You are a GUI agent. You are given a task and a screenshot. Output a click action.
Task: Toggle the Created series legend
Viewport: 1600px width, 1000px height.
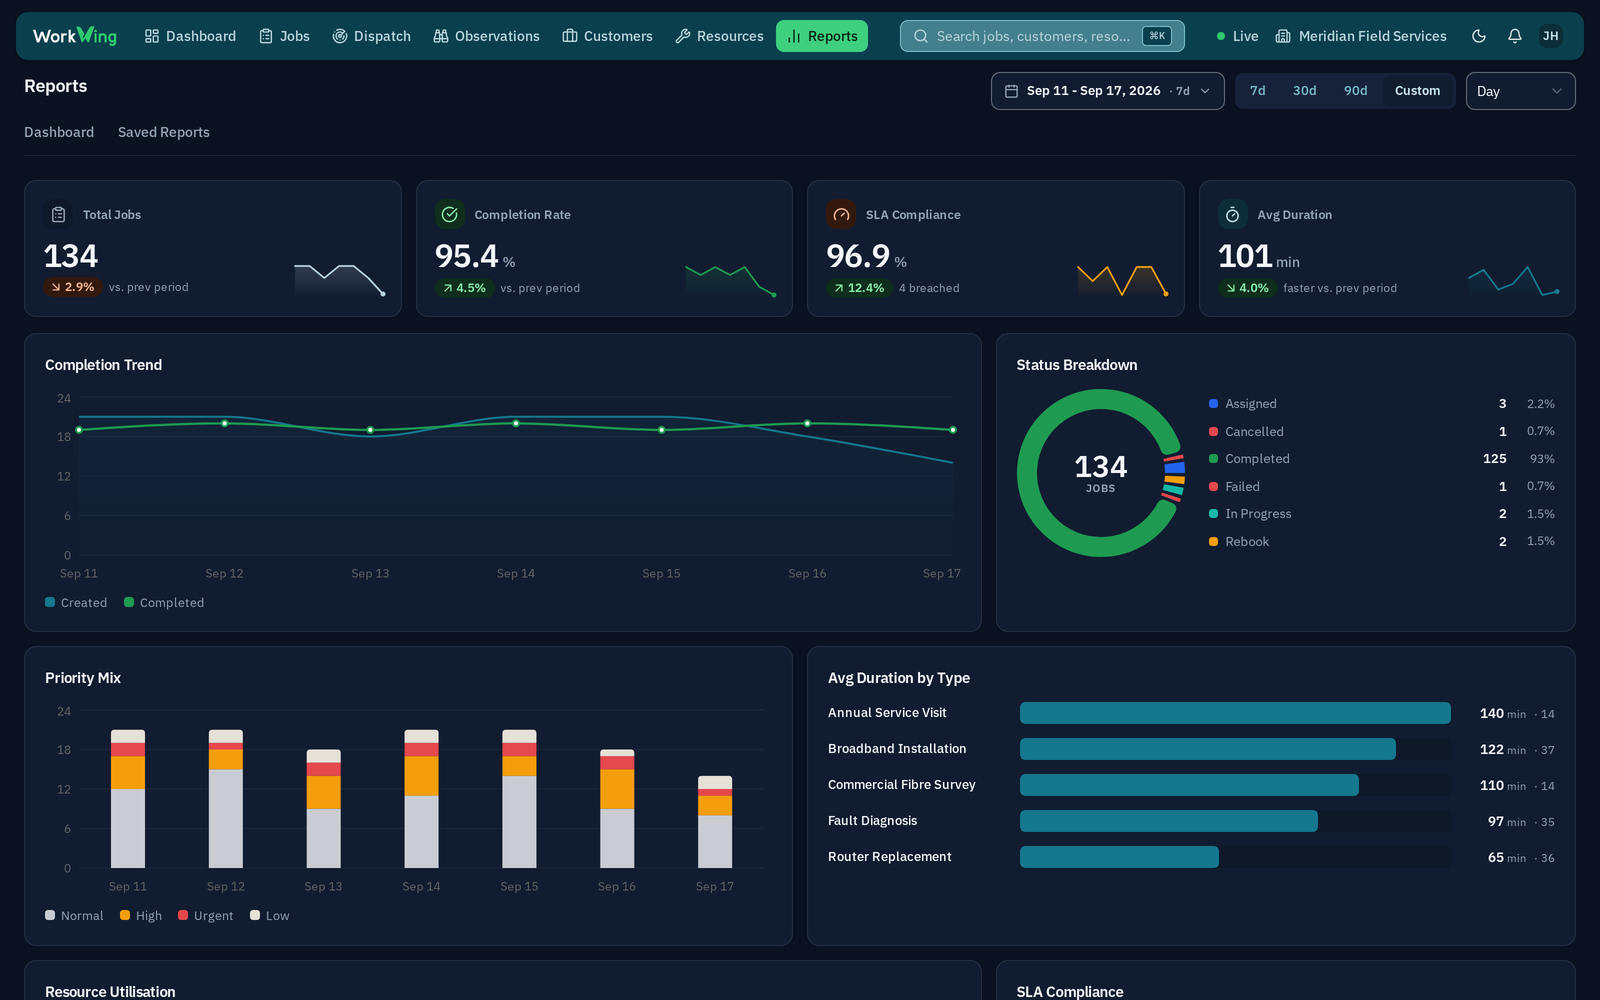pyautogui.click(x=76, y=603)
